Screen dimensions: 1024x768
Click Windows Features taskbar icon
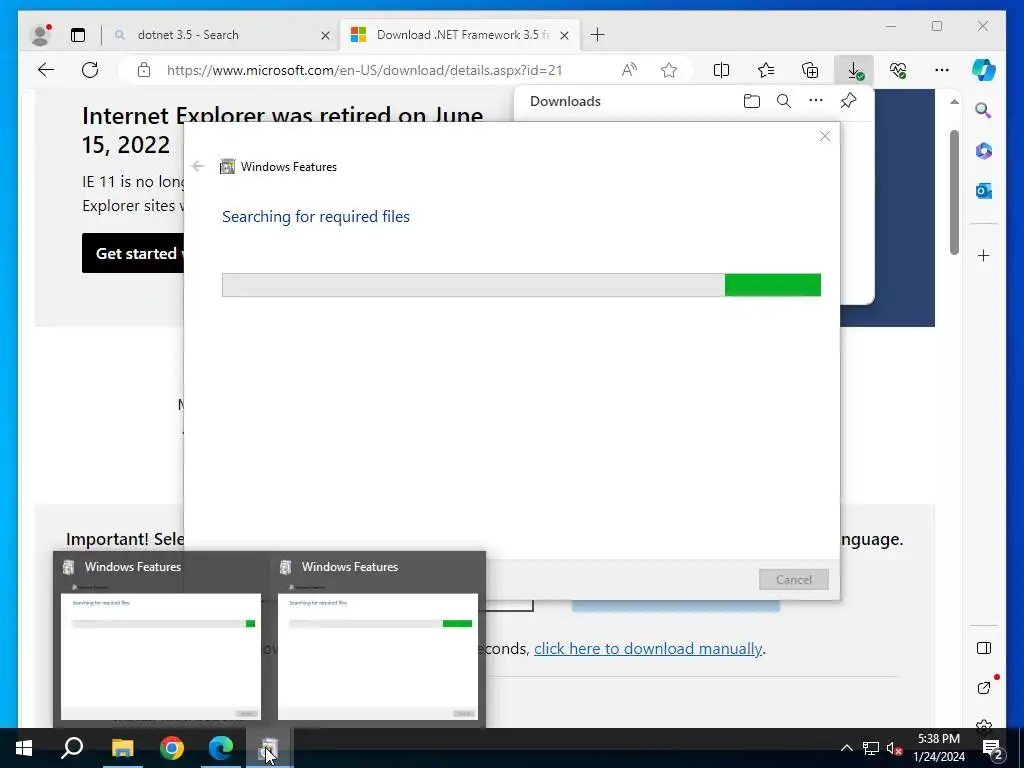click(269, 748)
